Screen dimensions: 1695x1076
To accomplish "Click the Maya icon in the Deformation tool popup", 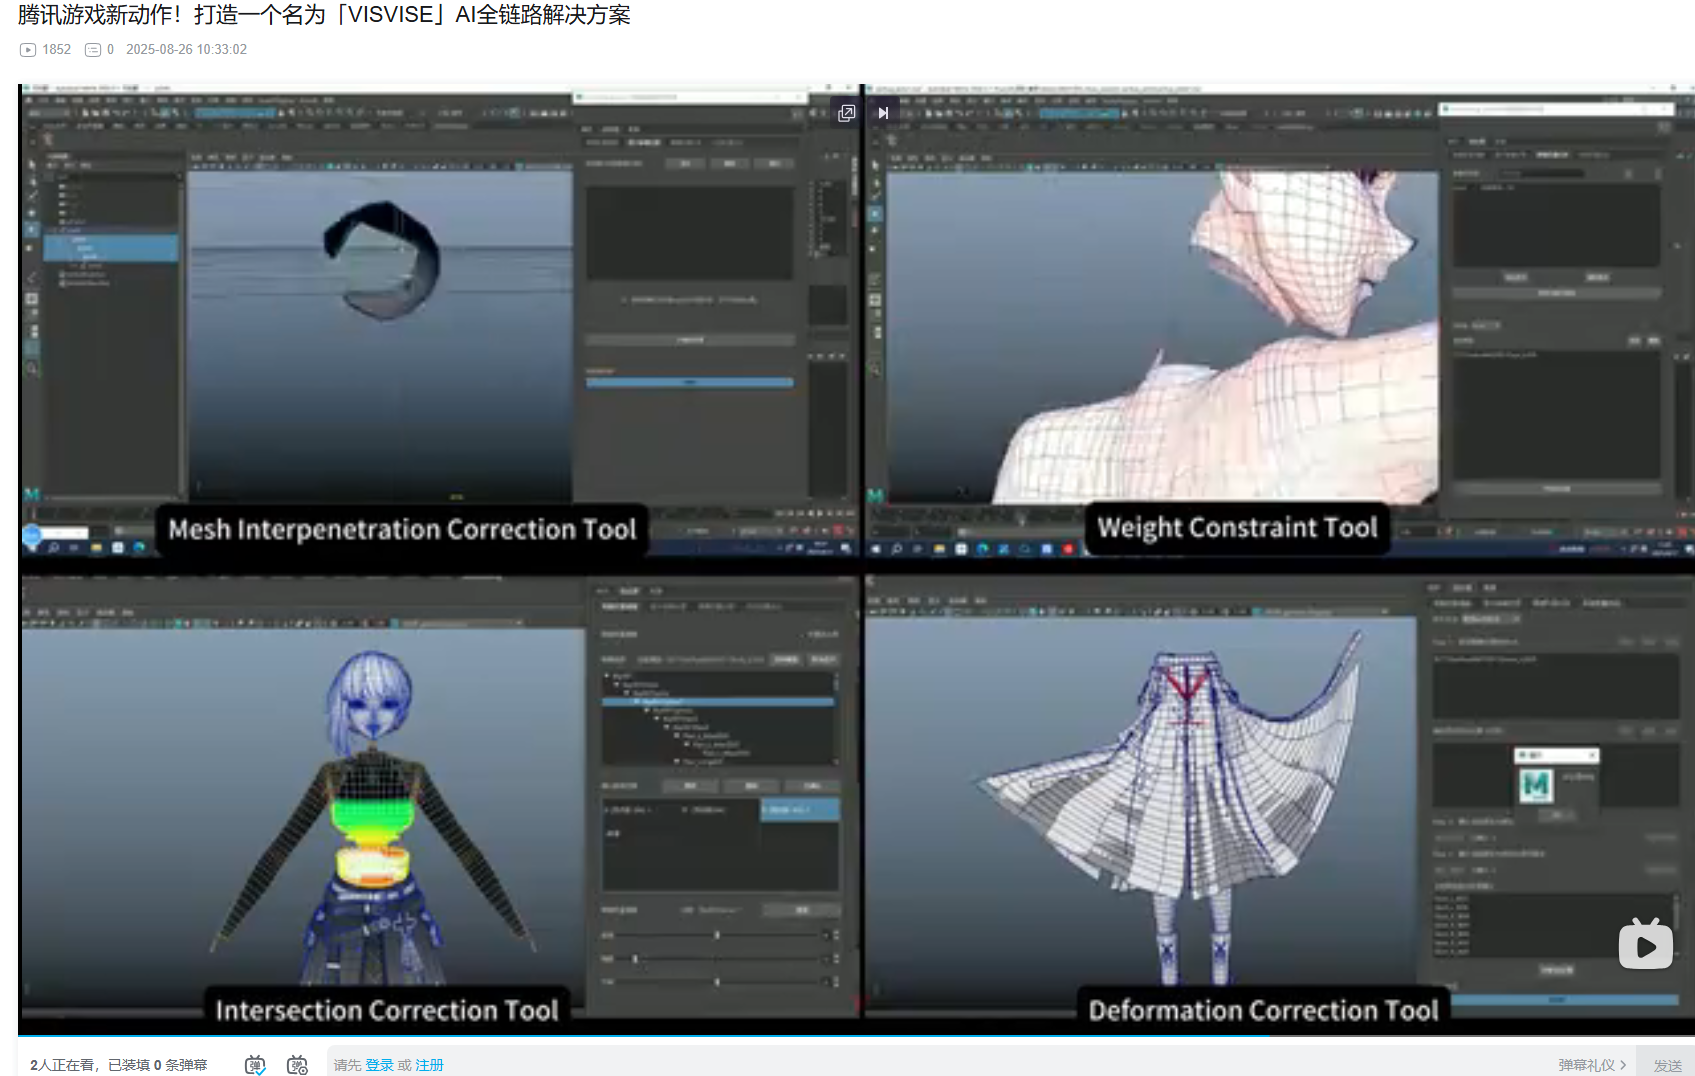I will point(1536,785).
